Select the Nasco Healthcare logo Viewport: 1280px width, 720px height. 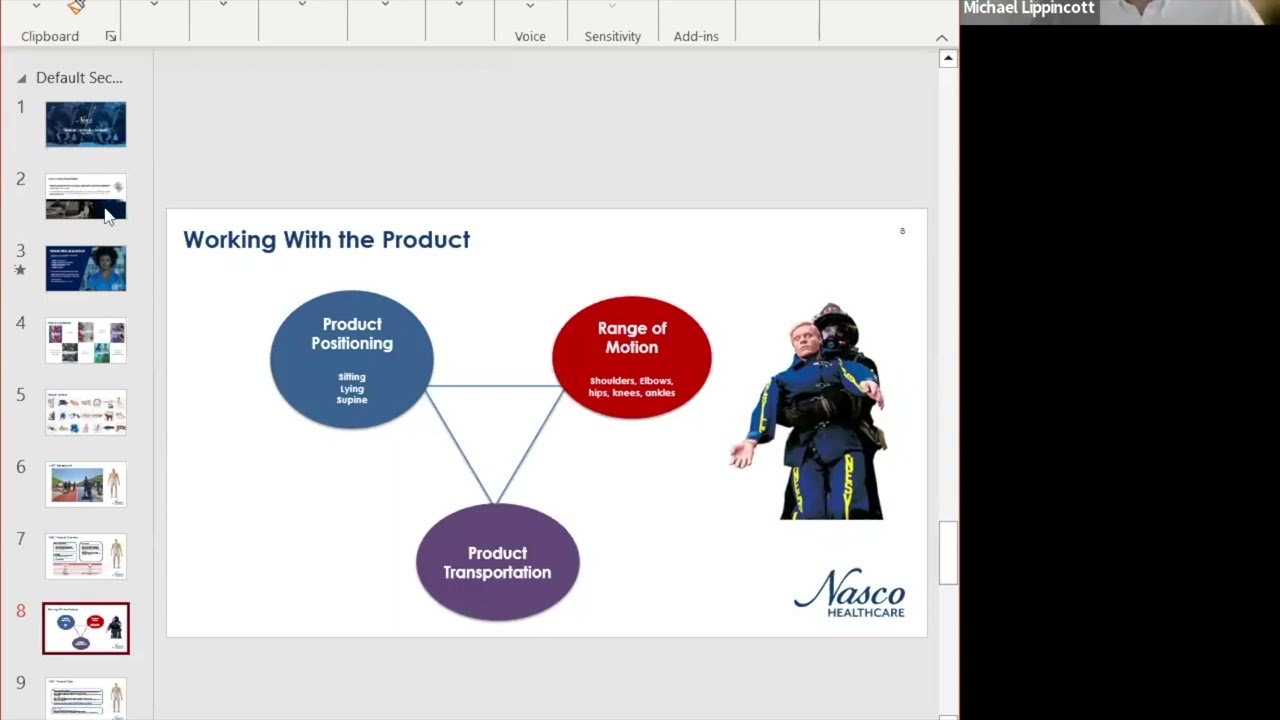pyautogui.click(x=850, y=593)
